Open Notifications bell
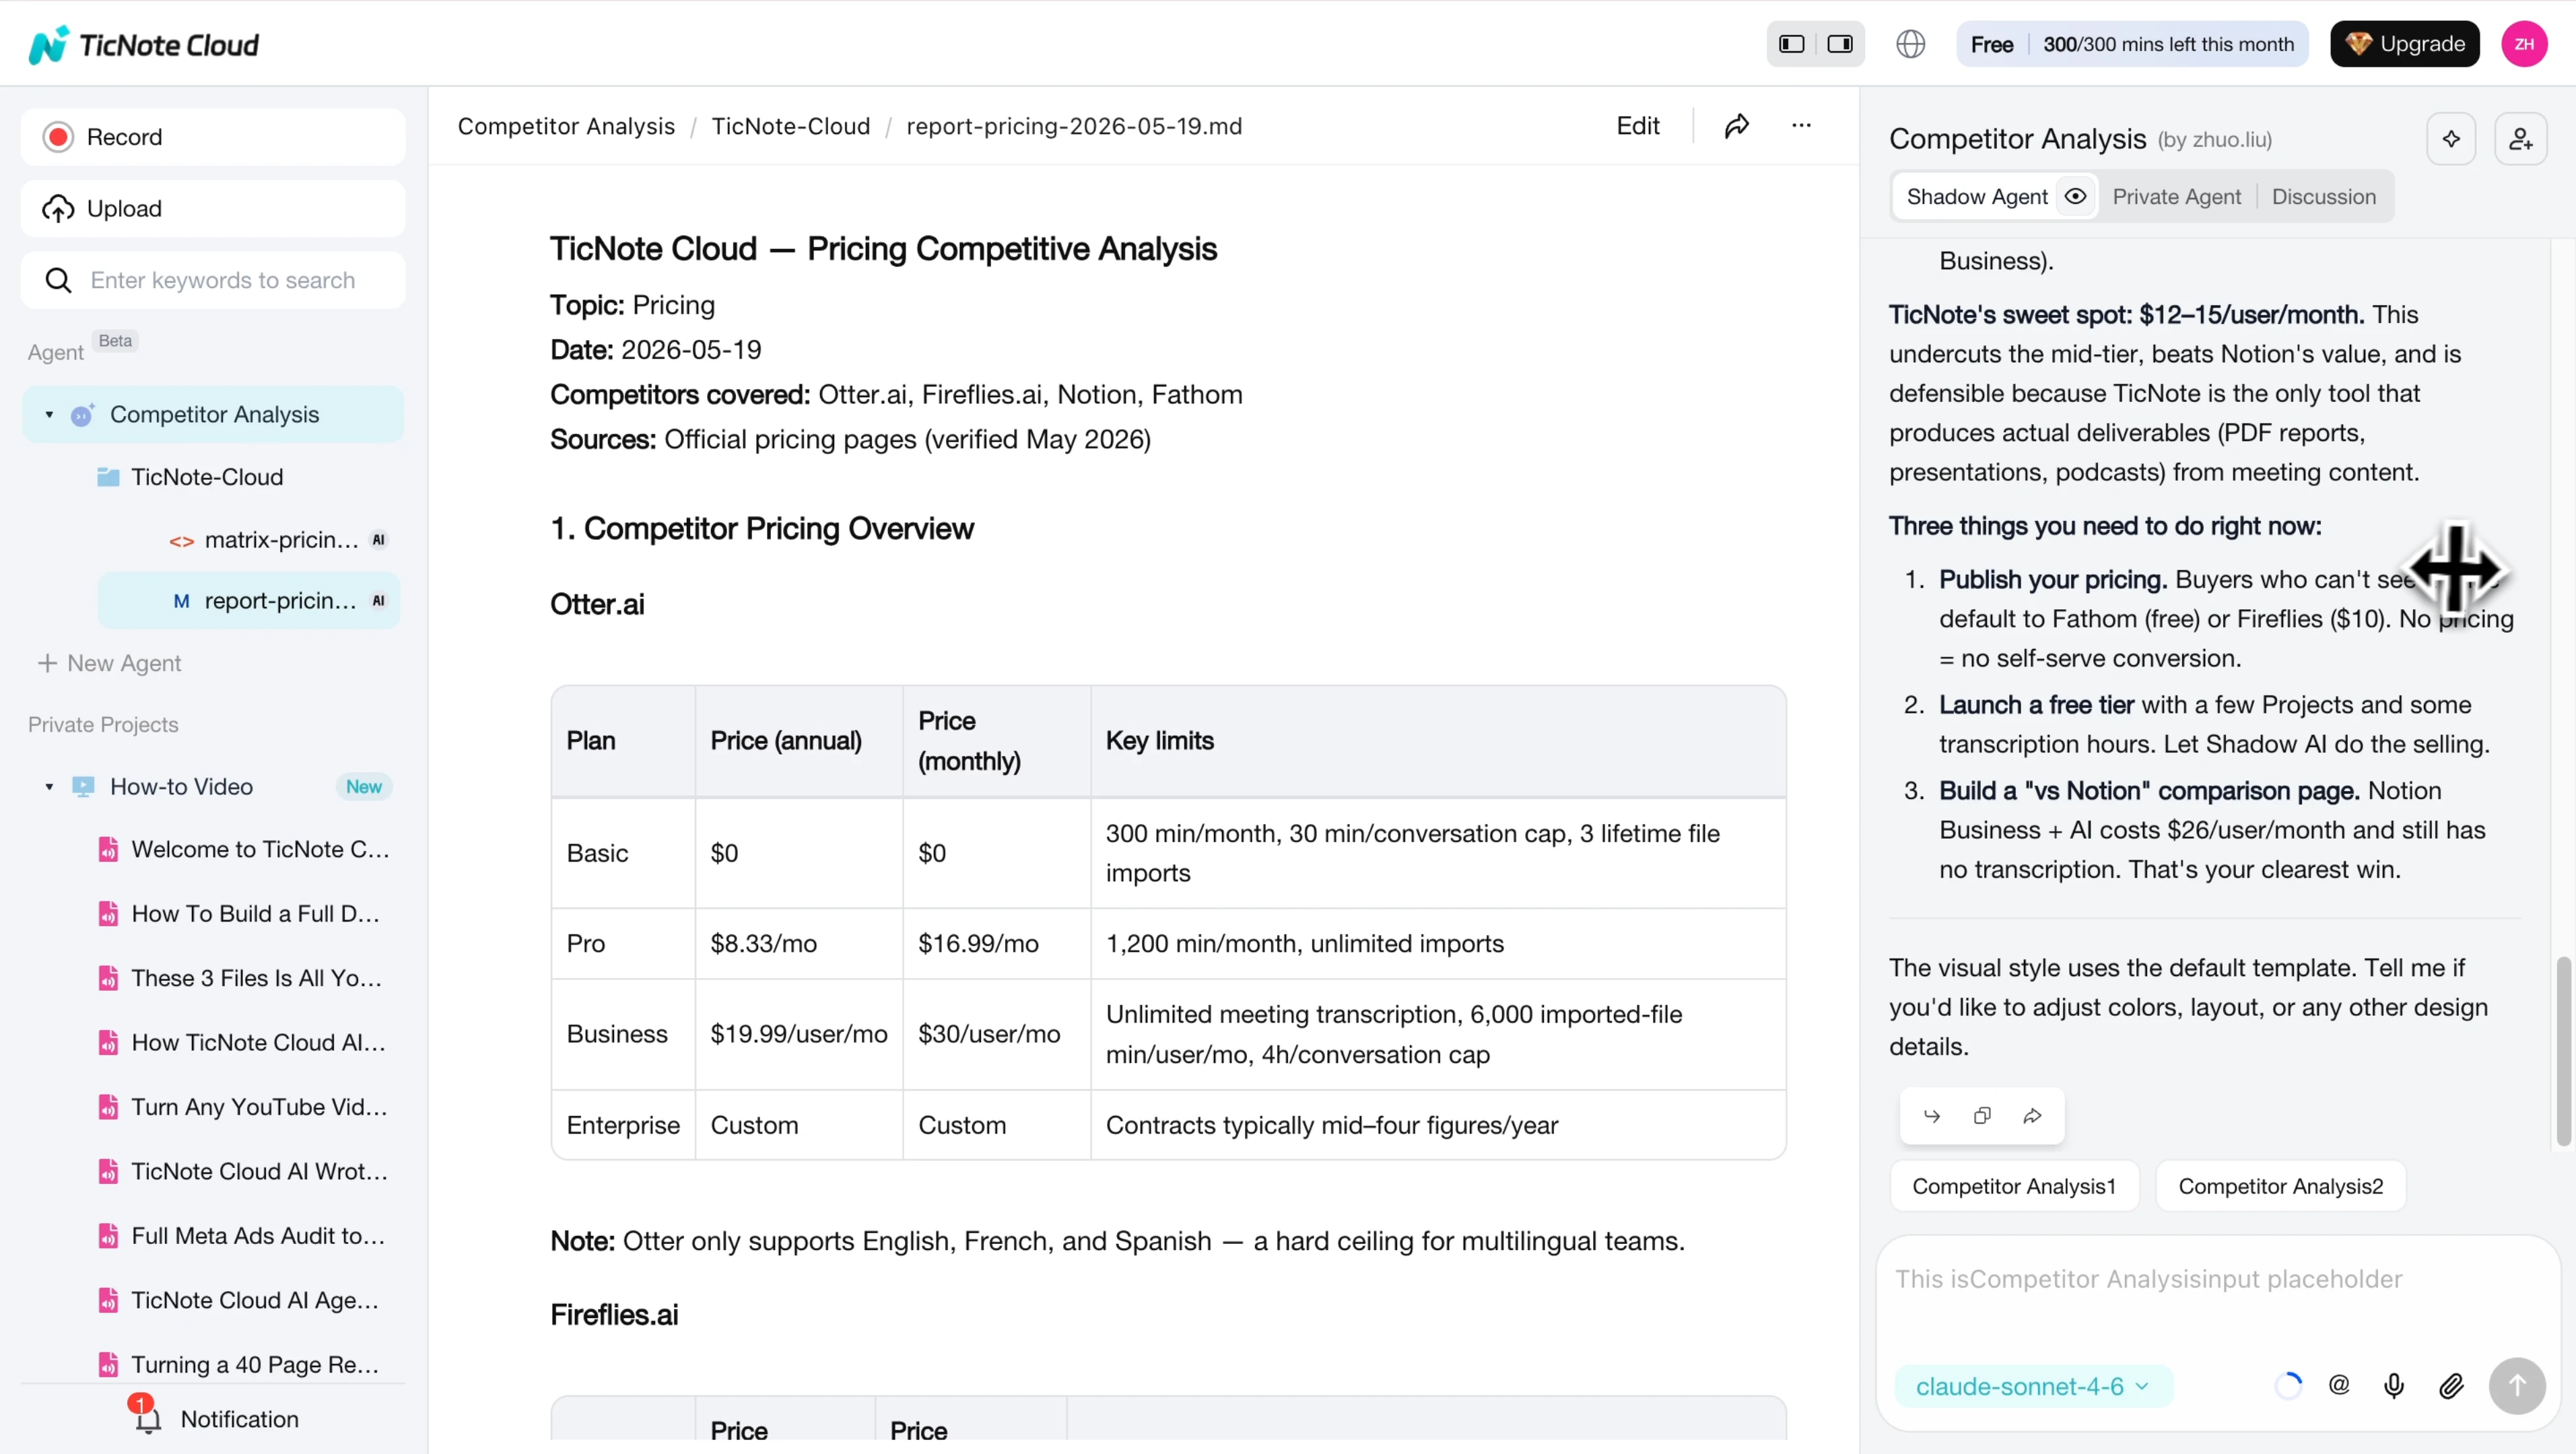2576x1454 pixels. (x=148, y=1417)
